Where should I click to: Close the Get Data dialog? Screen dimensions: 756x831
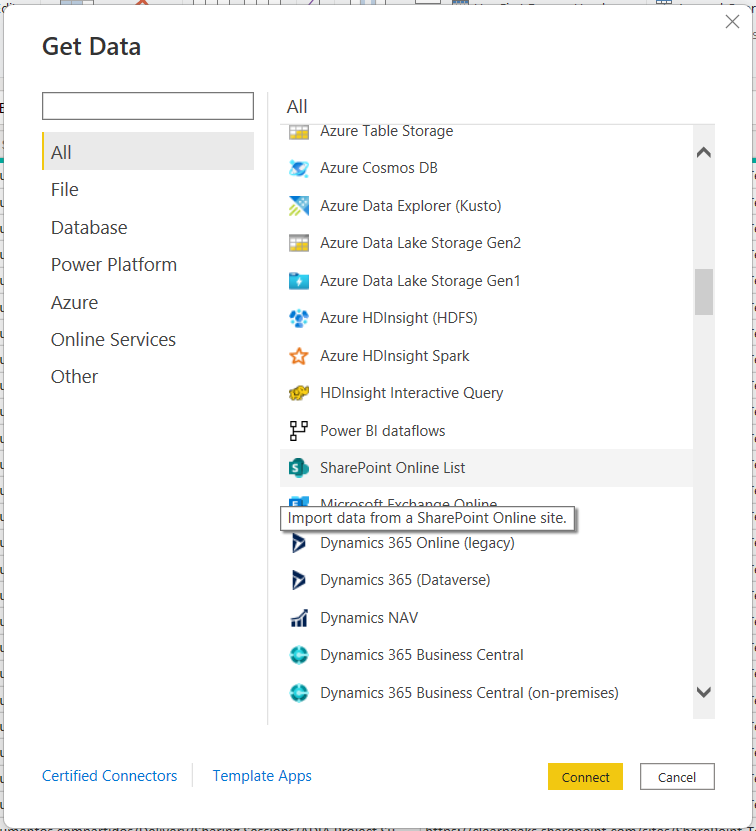(x=732, y=22)
